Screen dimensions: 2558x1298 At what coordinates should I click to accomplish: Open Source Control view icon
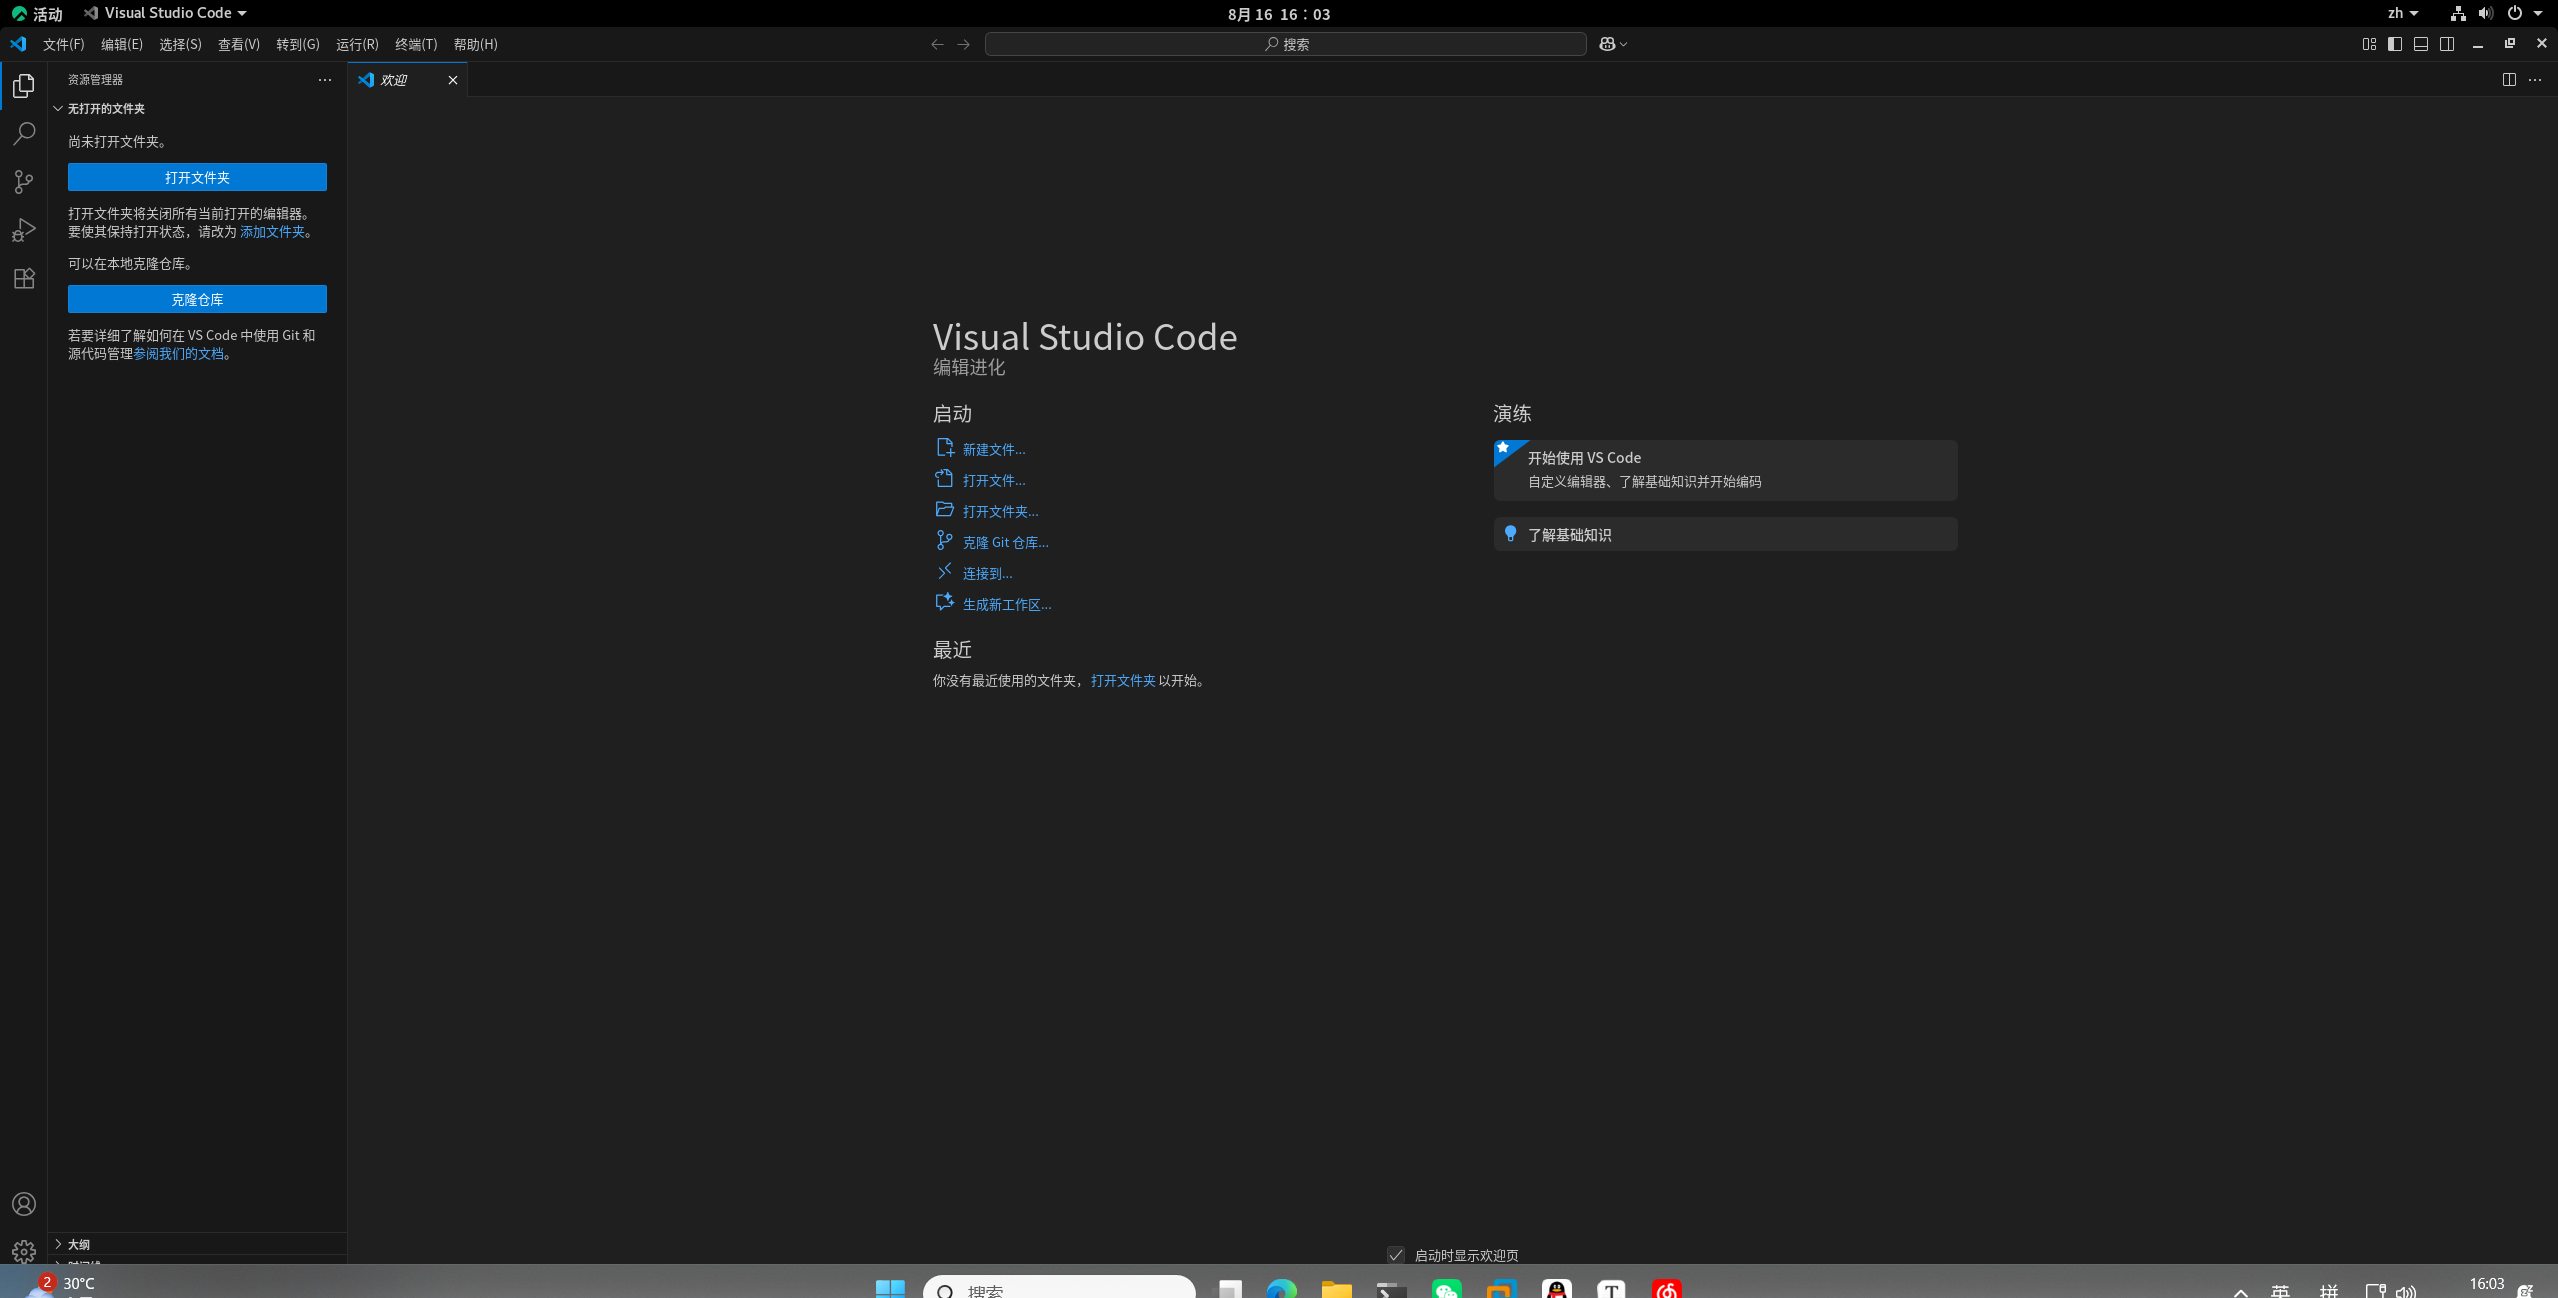coord(24,182)
